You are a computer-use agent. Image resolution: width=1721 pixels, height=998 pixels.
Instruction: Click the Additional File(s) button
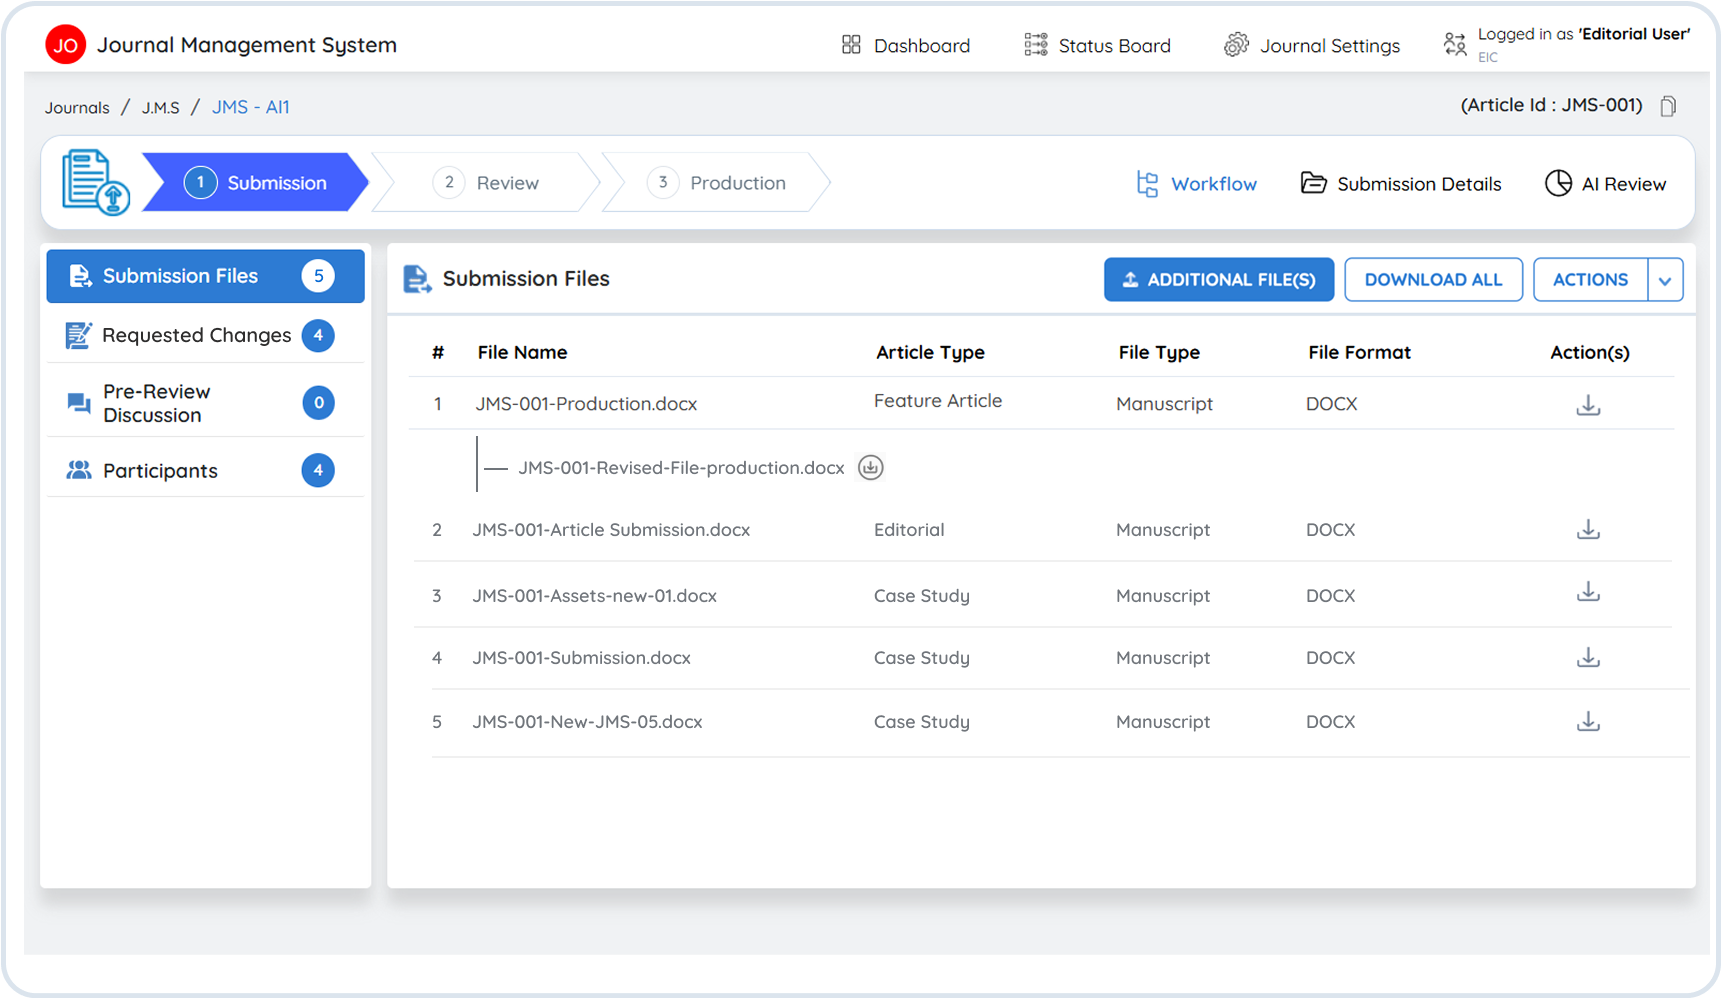(1218, 280)
